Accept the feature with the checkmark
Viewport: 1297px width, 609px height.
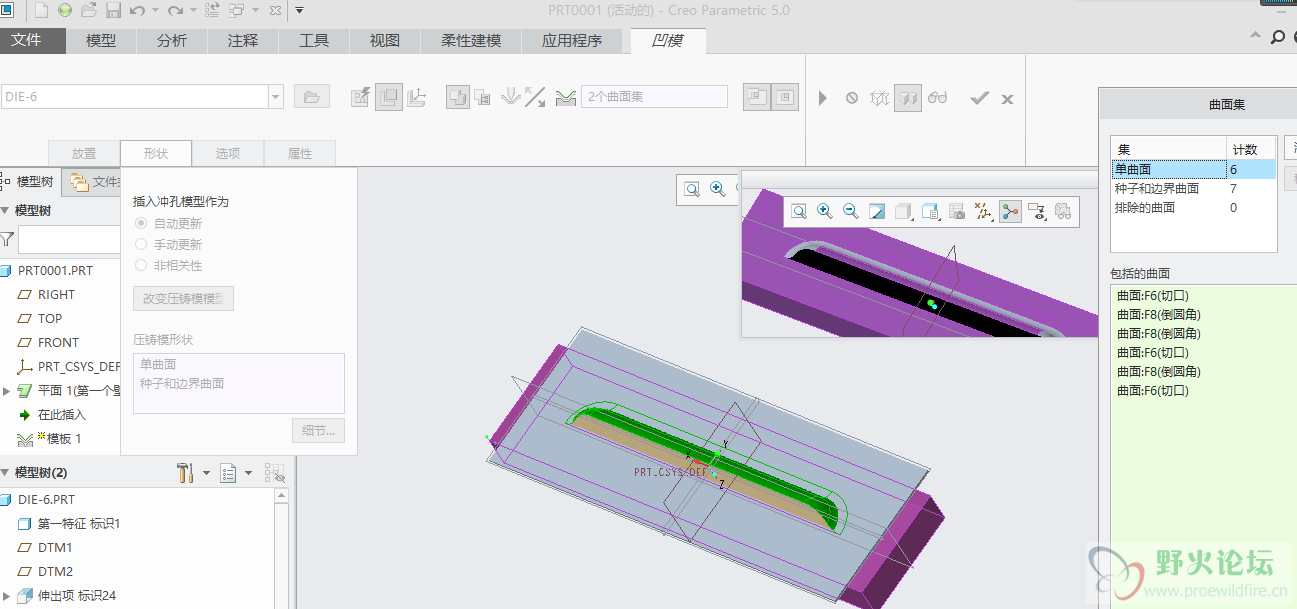pos(980,98)
